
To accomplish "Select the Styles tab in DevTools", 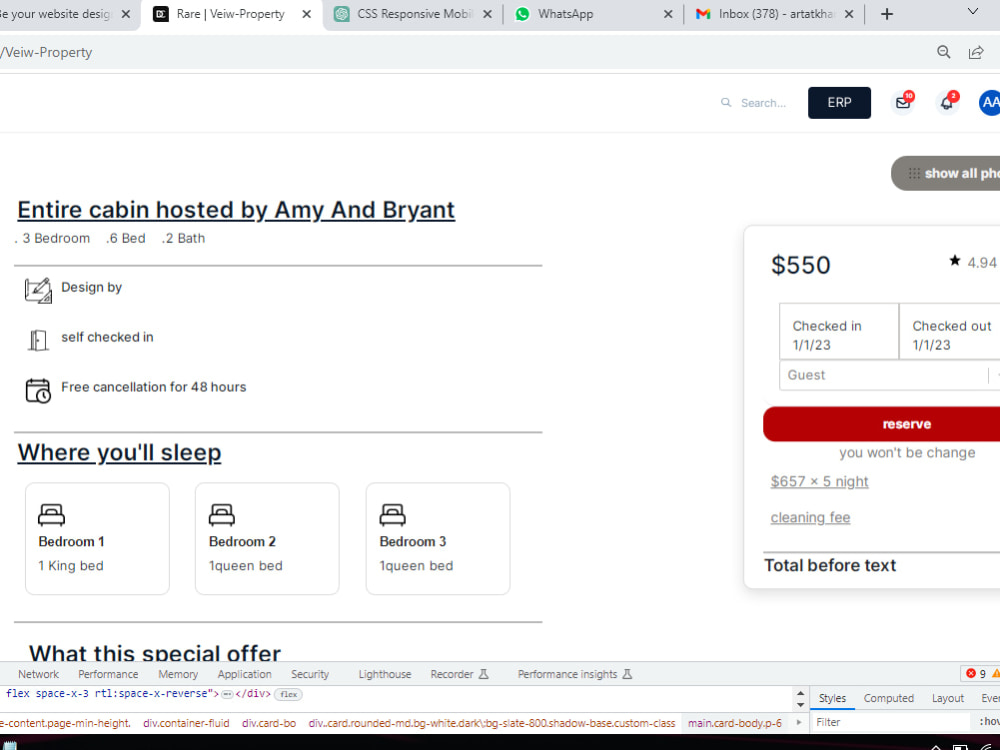I will tap(832, 698).
